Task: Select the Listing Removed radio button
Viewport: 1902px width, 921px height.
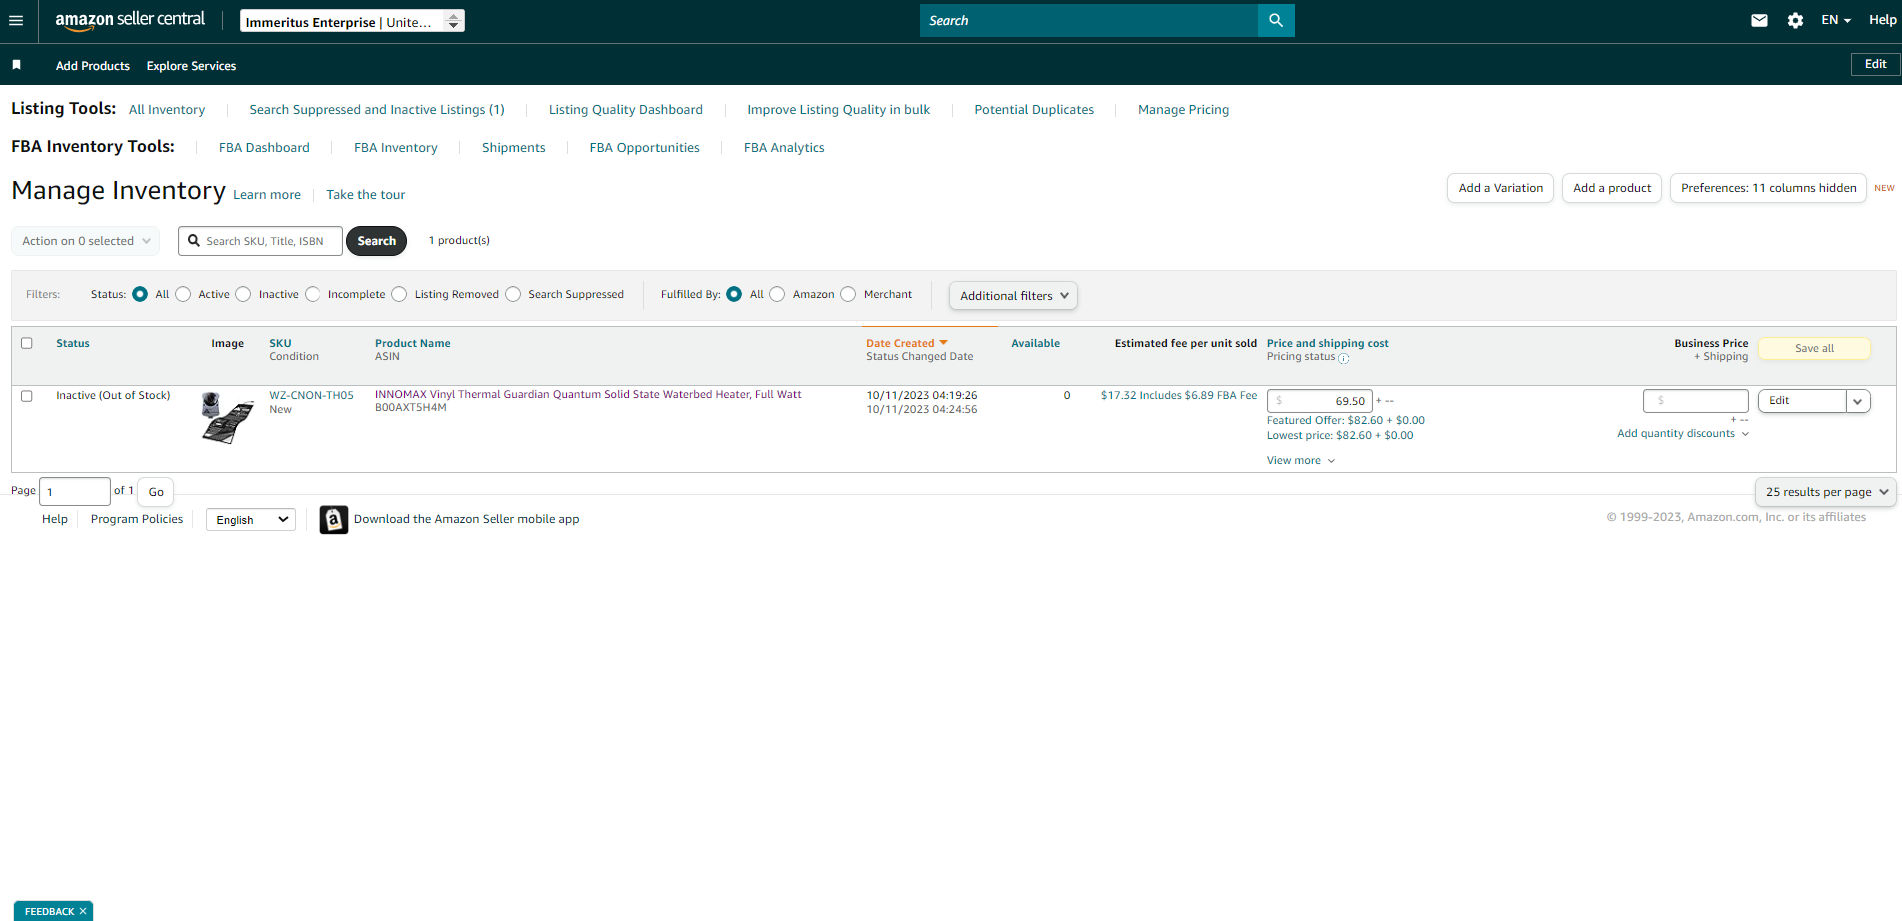Action: [399, 294]
